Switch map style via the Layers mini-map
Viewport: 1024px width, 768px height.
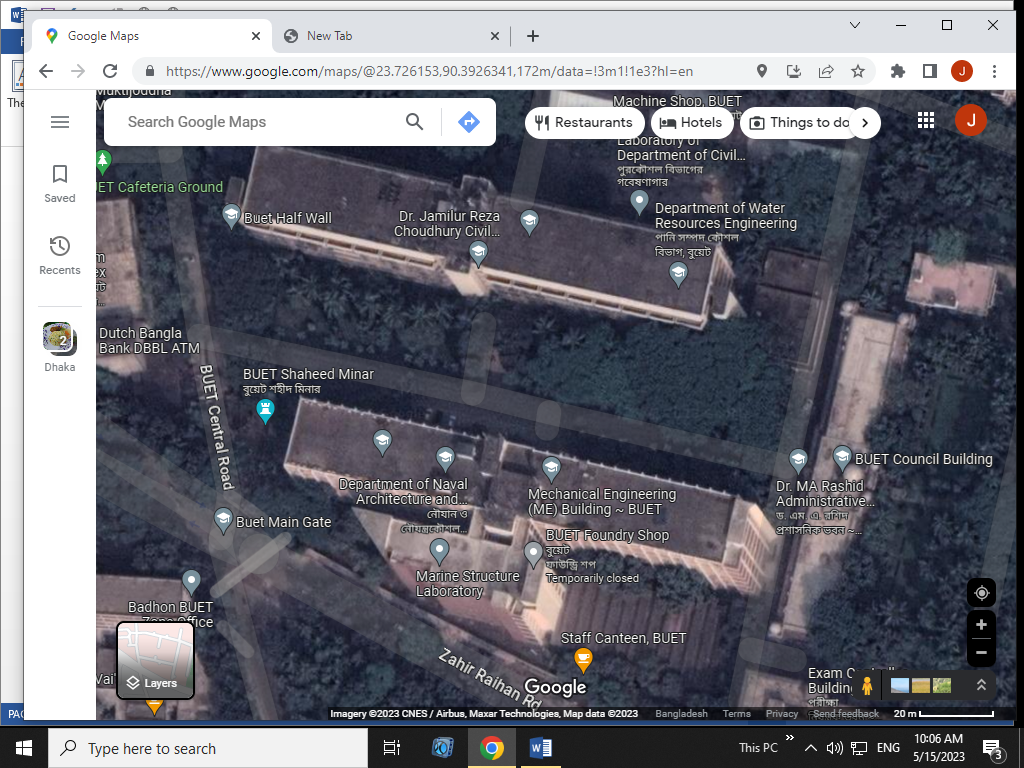(x=154, y=660)
